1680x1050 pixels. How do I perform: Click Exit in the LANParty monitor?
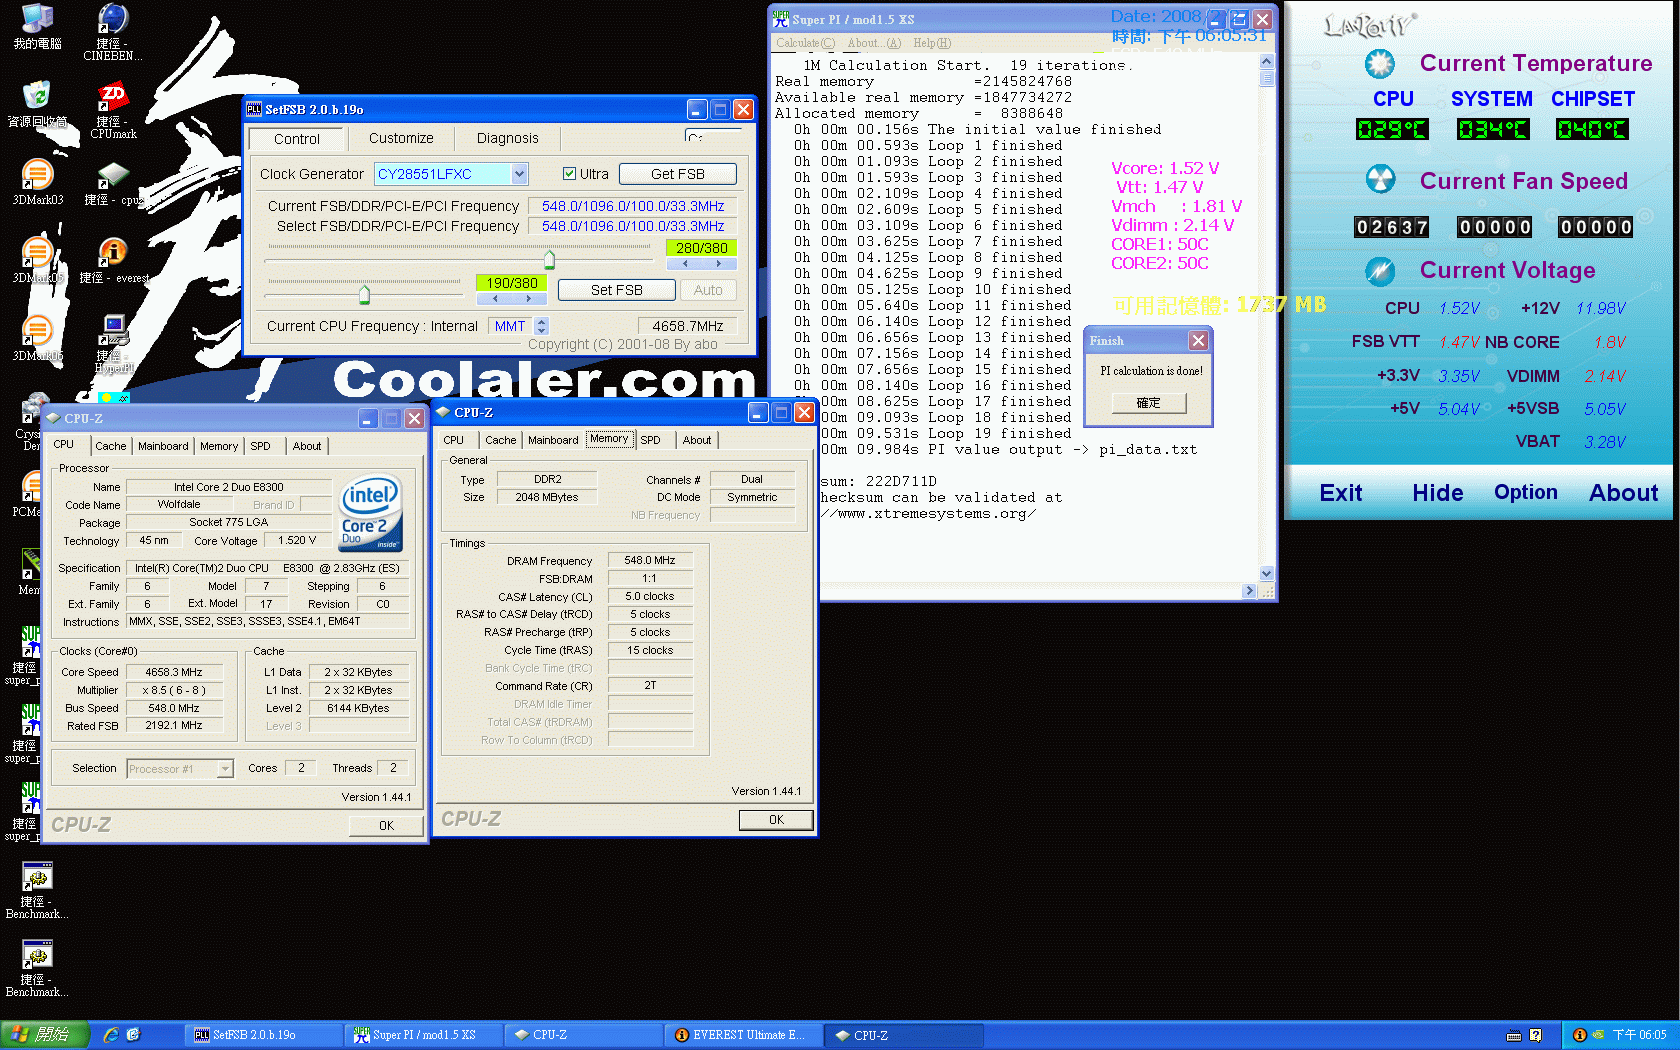1341,493
